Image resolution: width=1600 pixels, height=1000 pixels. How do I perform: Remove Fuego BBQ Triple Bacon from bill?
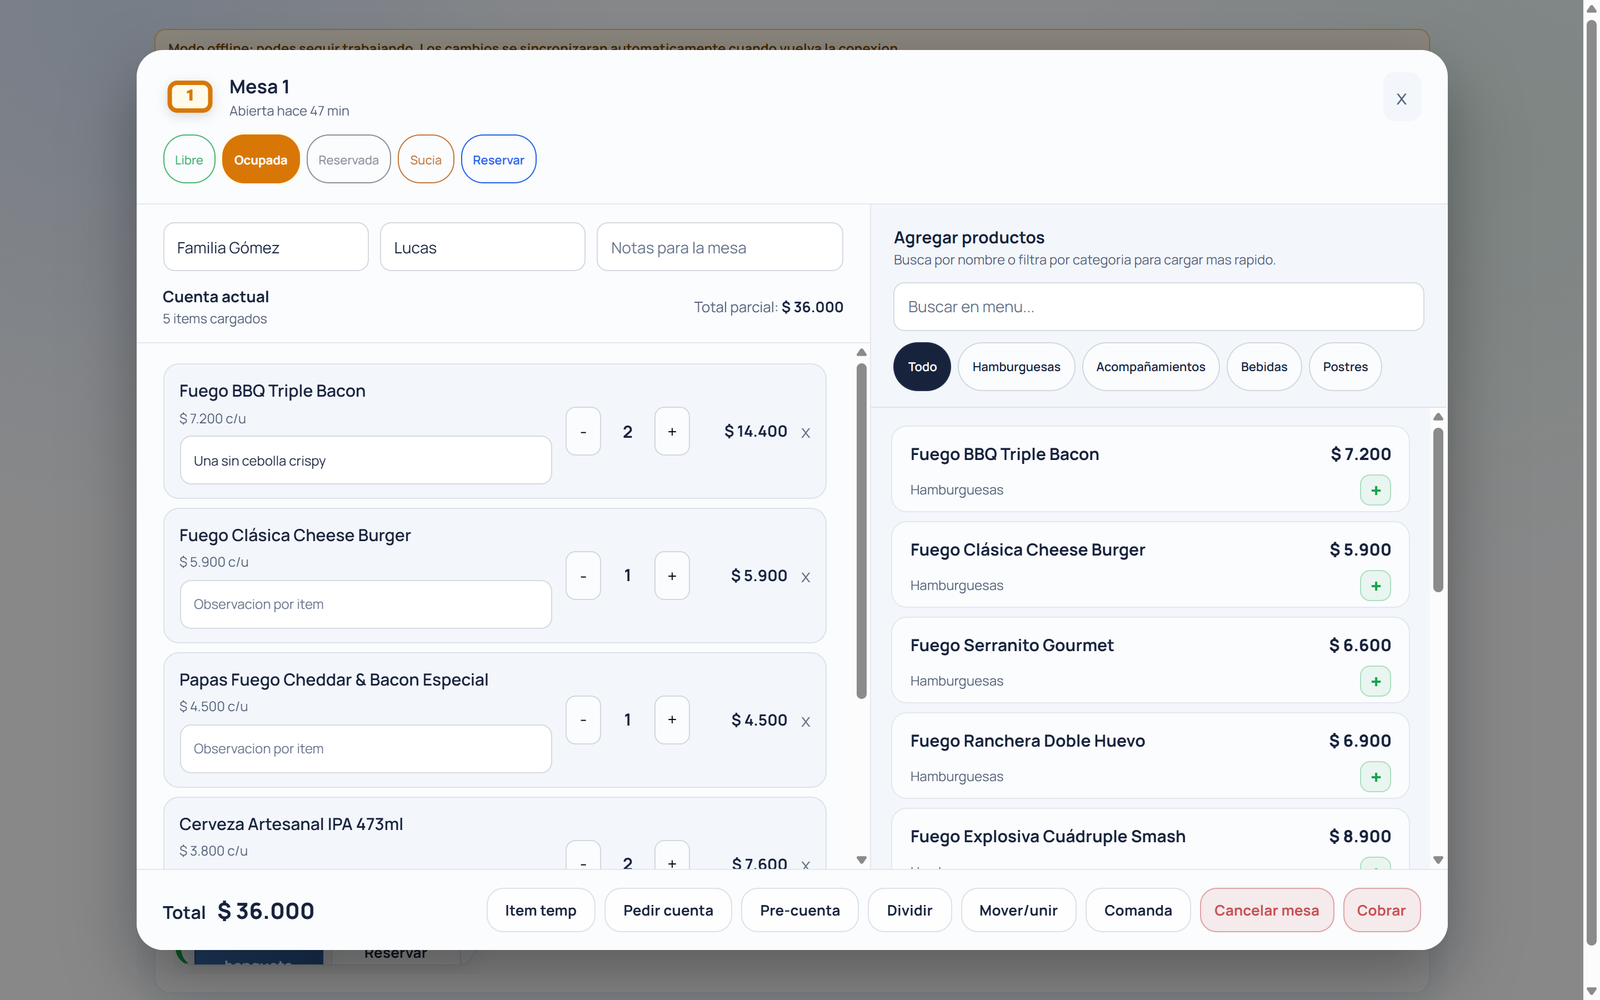806,433
